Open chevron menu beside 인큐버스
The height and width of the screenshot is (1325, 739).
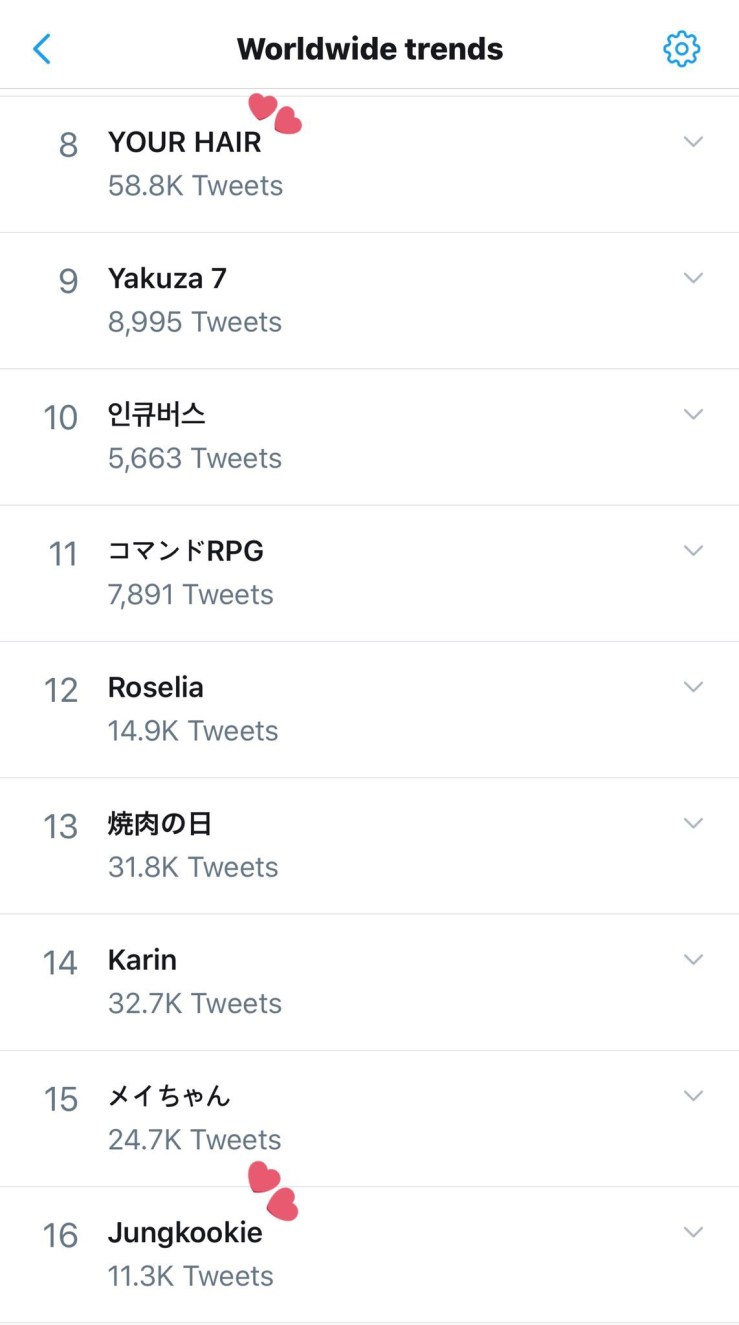(x=693, y=414)
